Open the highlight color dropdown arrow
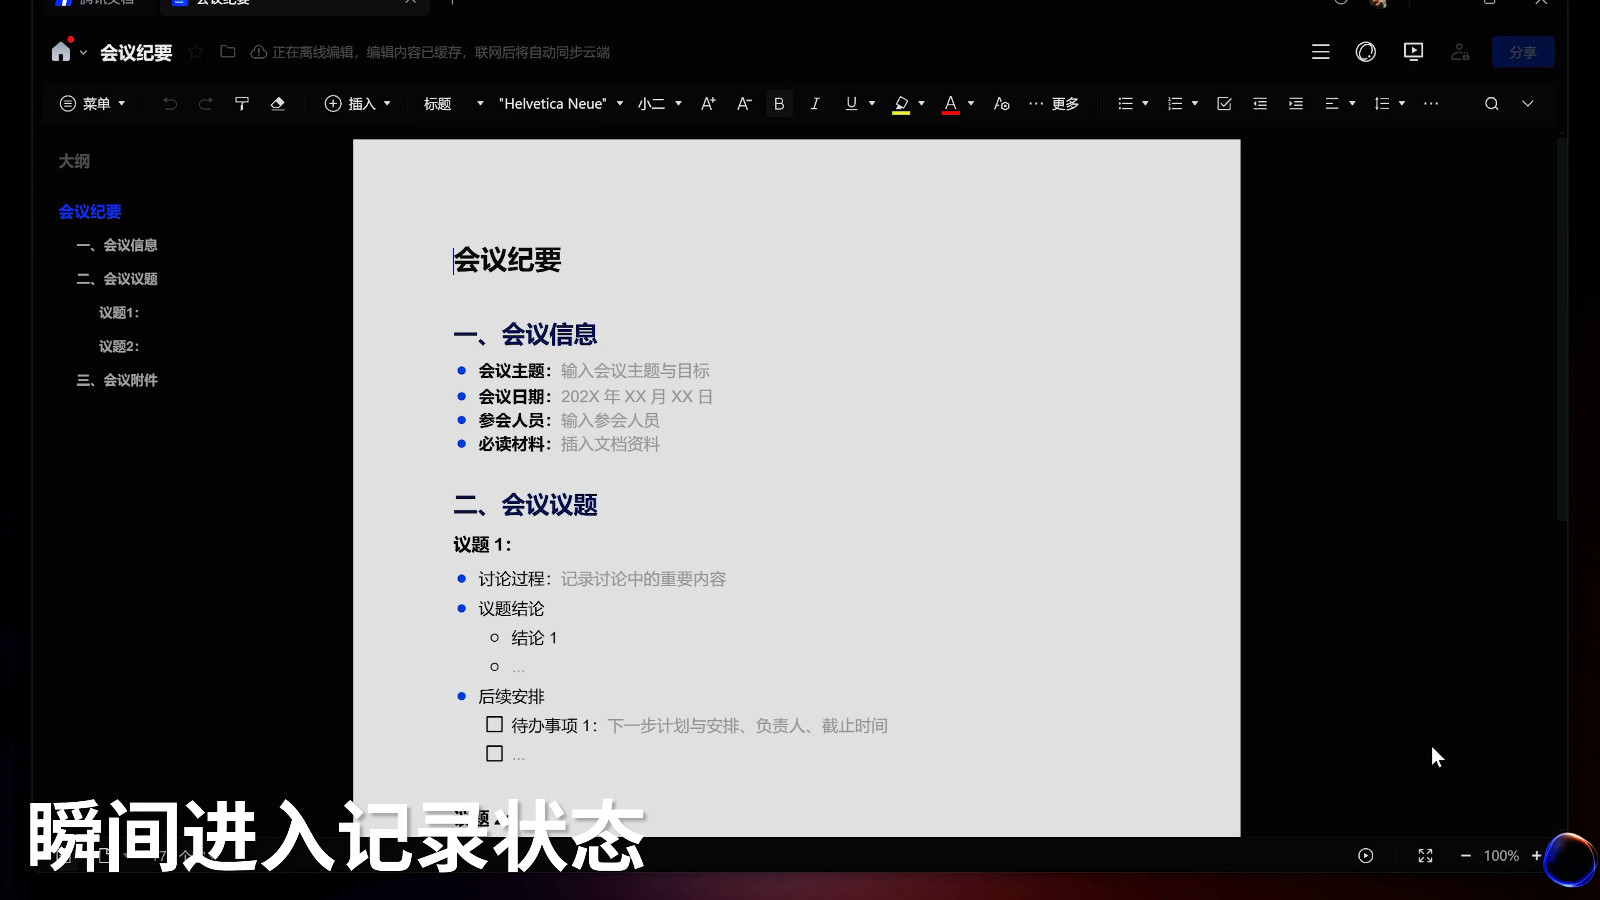Screen dimensions: 1600x900 pyautogui.click(x=921, y=104)
